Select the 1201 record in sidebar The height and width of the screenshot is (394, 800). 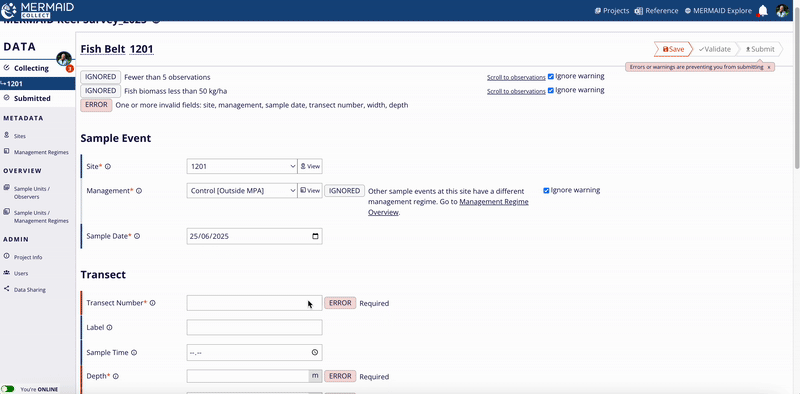click(x=38, y=84)
